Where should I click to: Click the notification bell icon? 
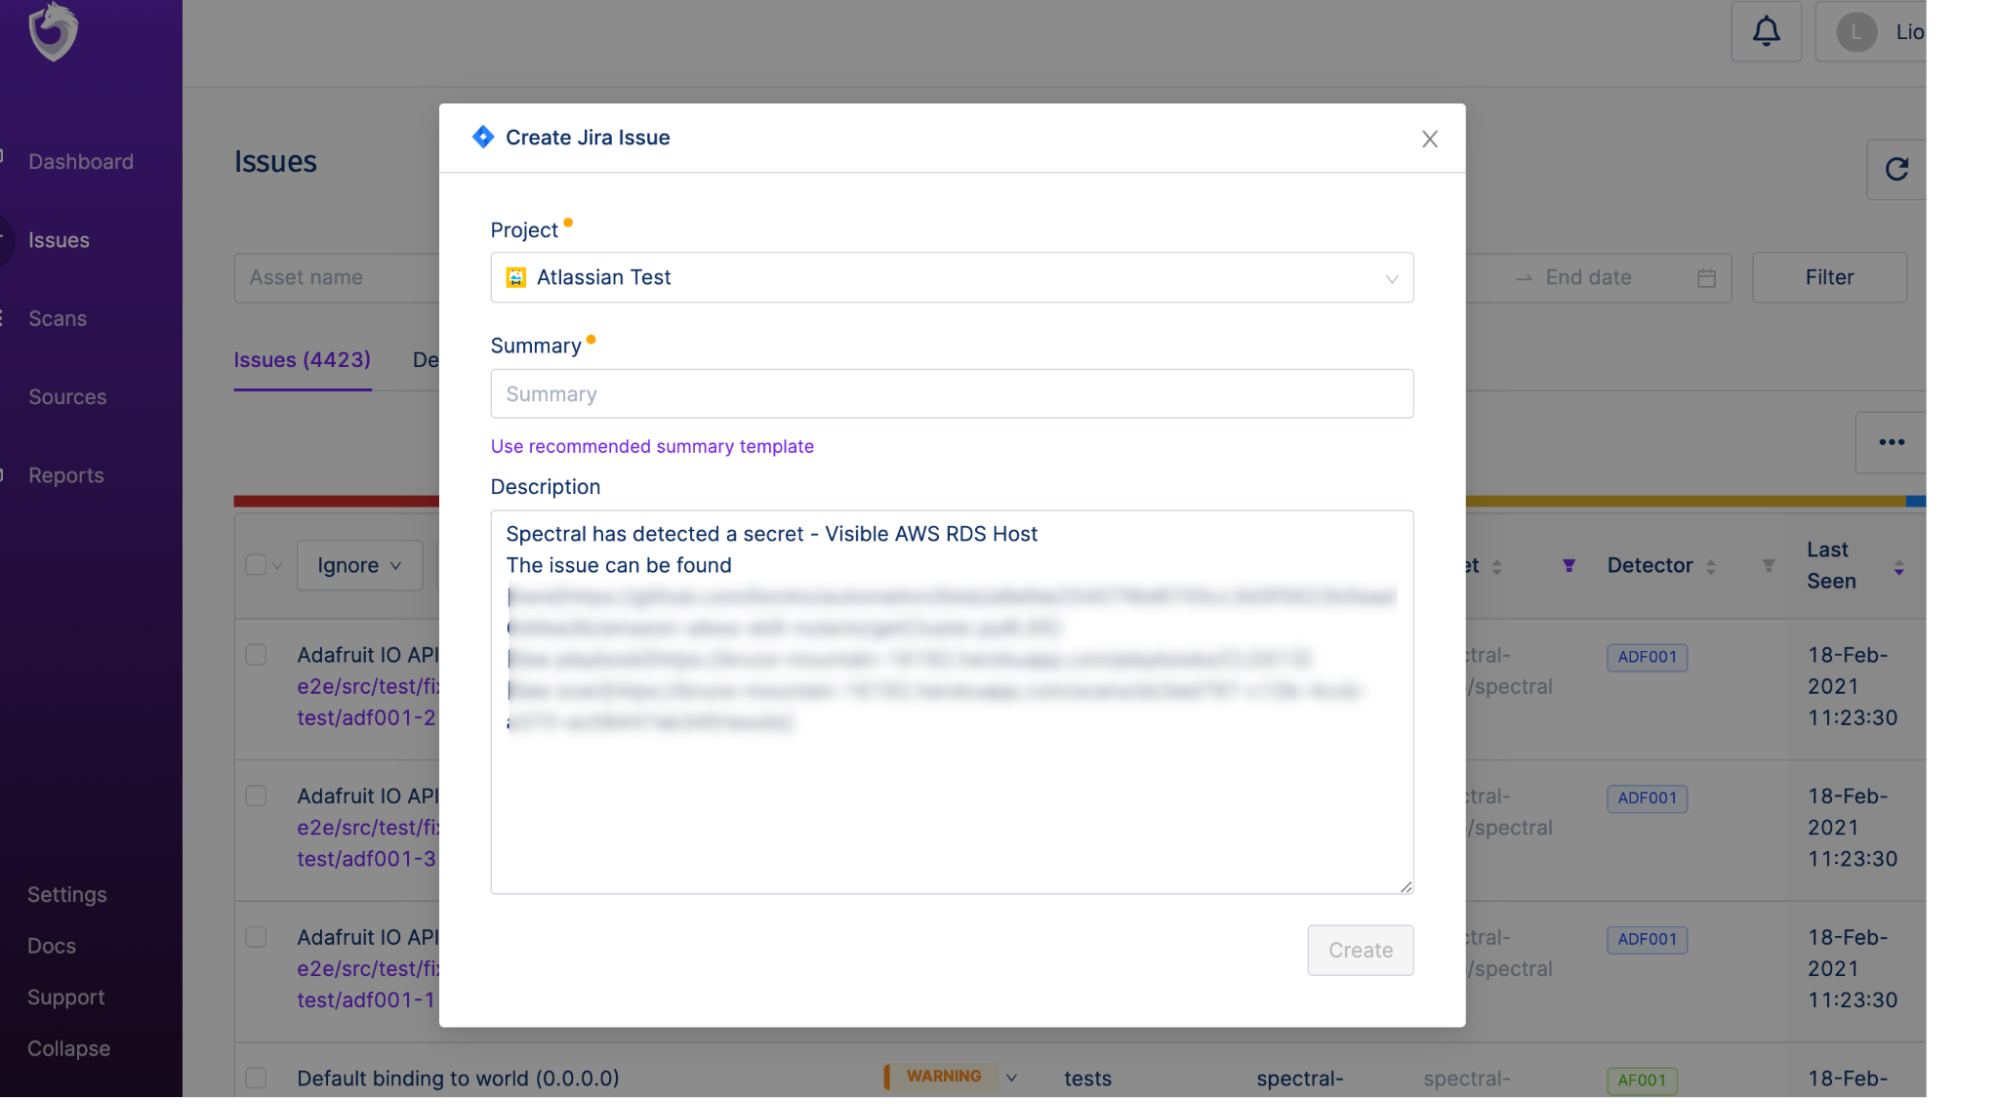1766,32
